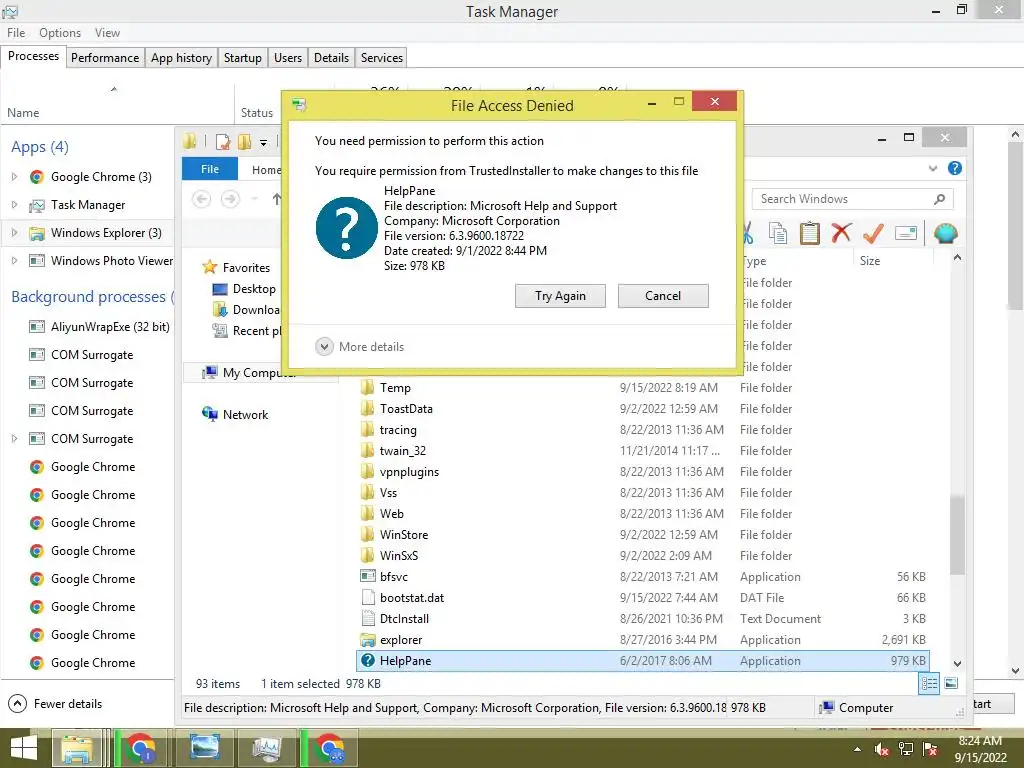Click the magnifier icon in Search Windows box
The width and height of the screenshot is (1024, 768).
point(939,199)
